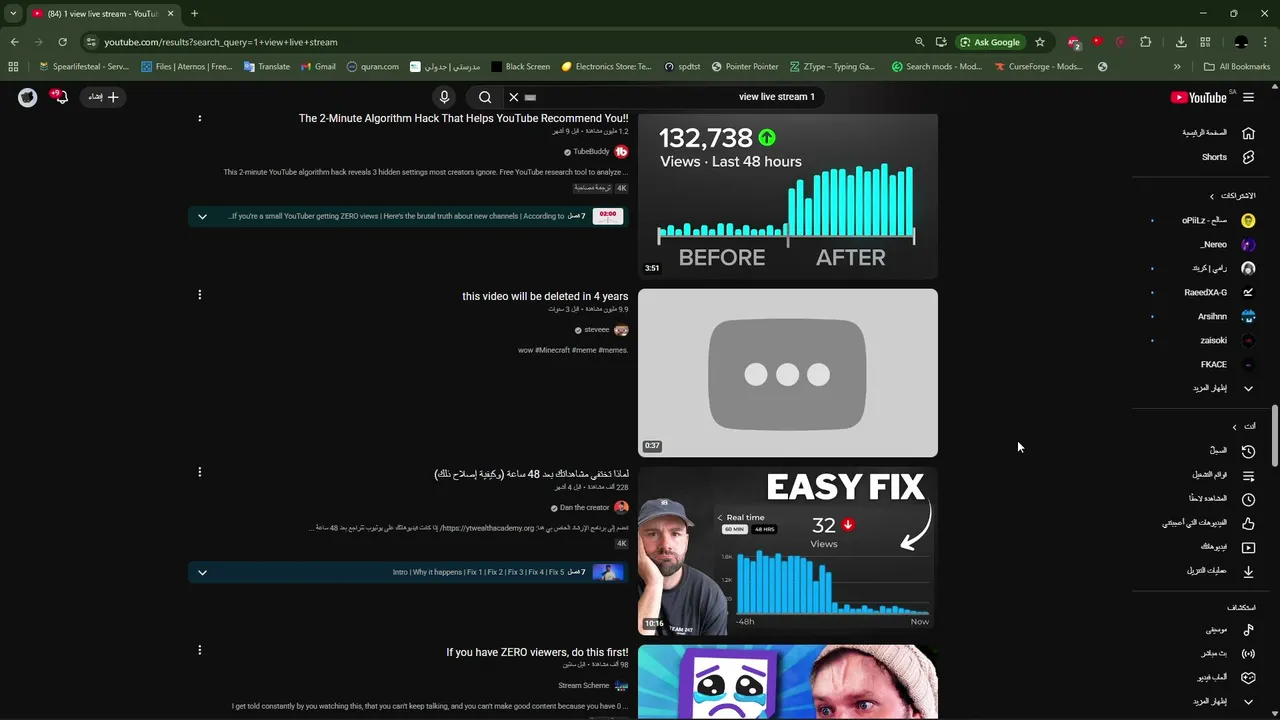Open Chrome three-dot menu
Image resolution: width=1280 pixels, height=720 pixels.
point(1265,42)
